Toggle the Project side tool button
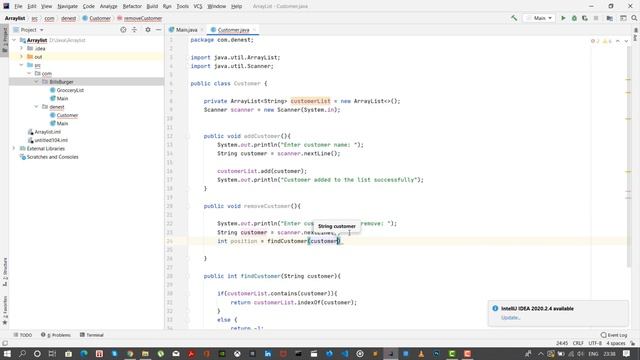This screenshot has width=640, height=360. tap(4, 40)
